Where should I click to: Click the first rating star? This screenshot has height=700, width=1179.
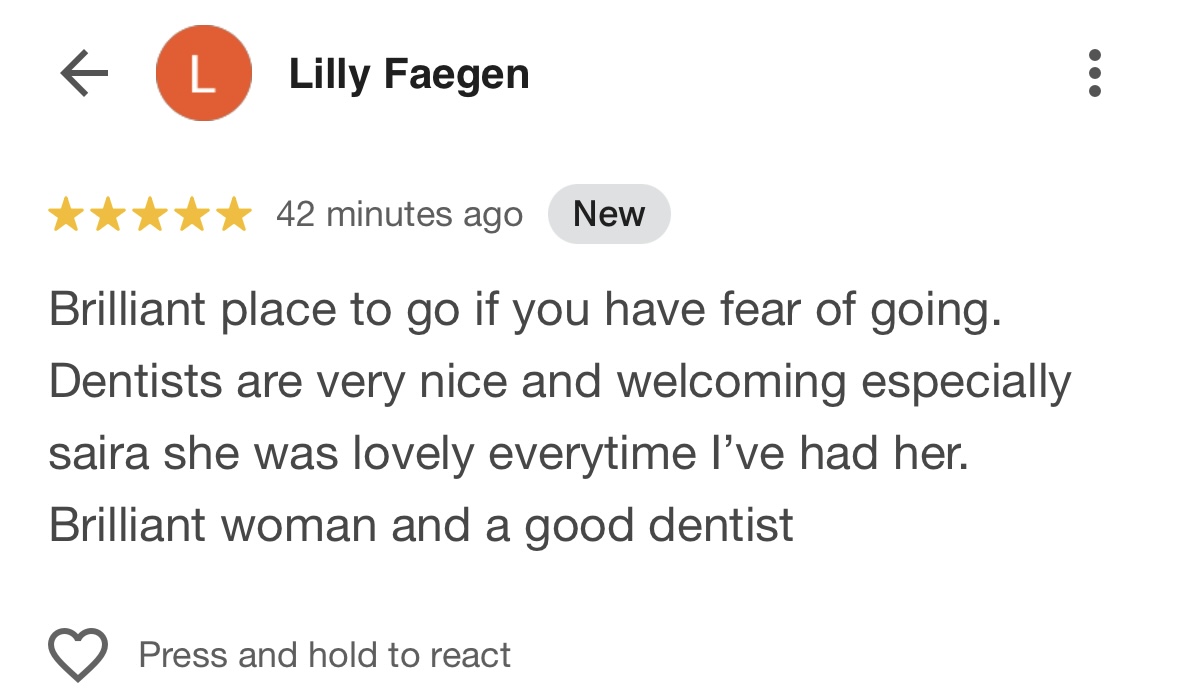(66, 215)
